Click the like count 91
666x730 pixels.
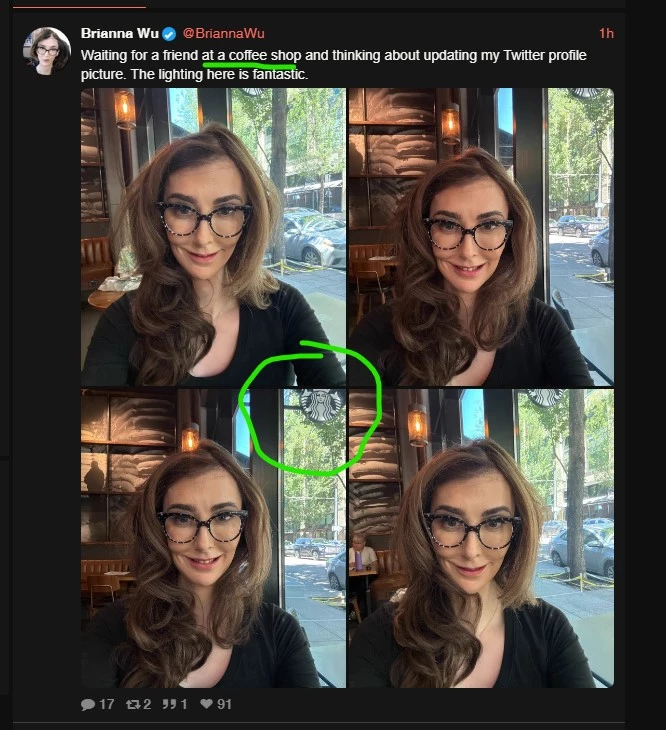[224, 704]
